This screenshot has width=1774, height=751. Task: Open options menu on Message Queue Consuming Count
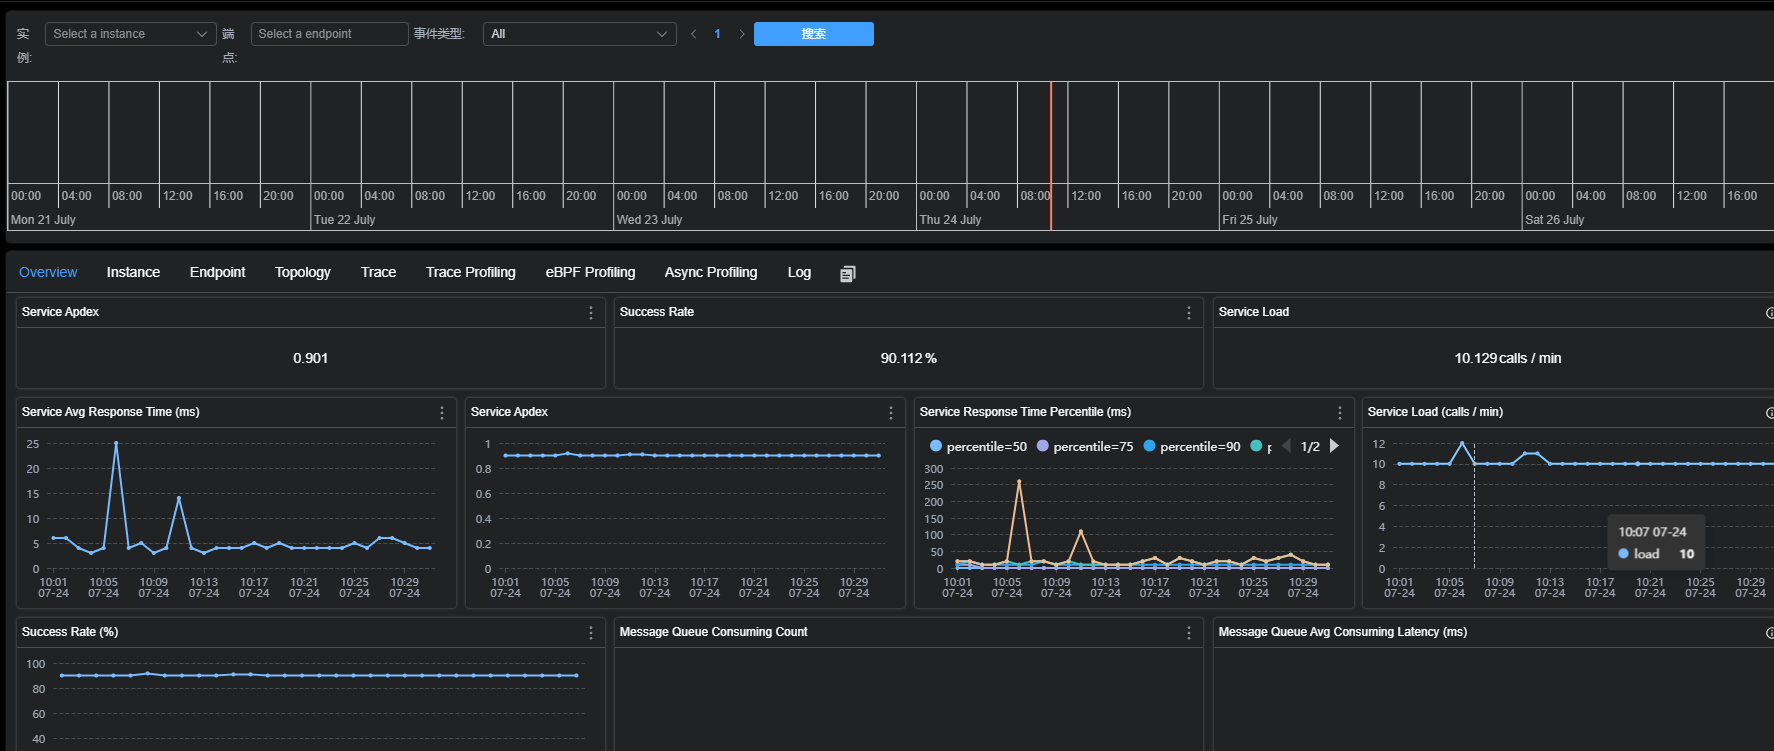pos(1189,633)
